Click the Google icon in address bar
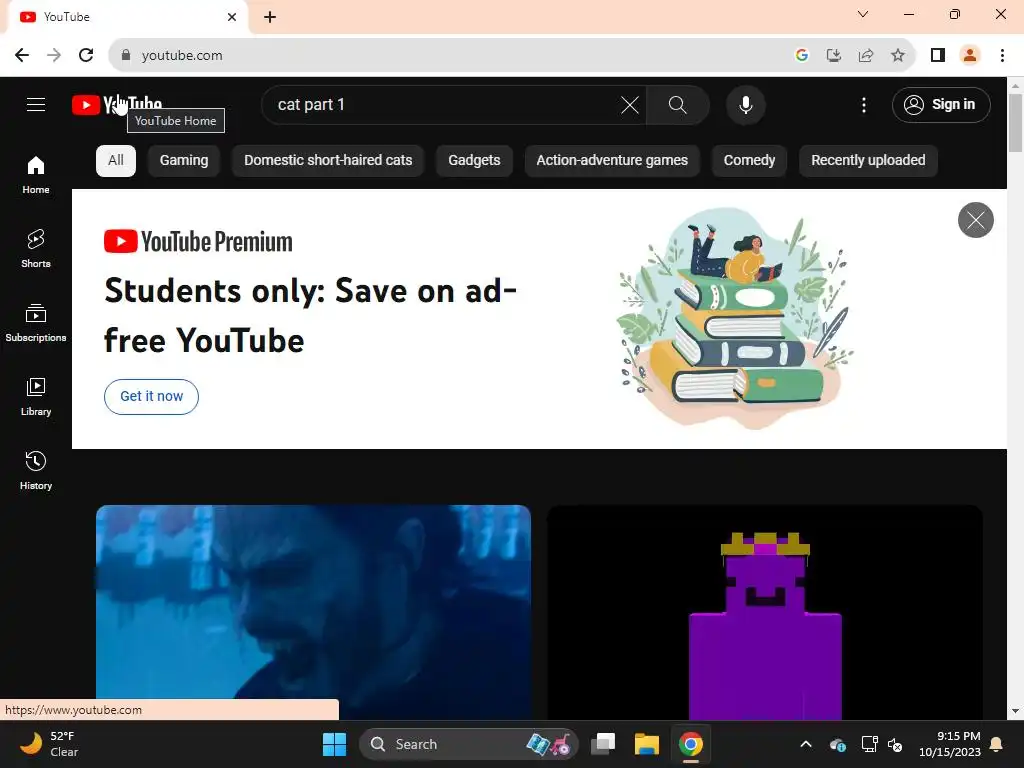The height and width of the screenshot is (768, 1024). 802,56
